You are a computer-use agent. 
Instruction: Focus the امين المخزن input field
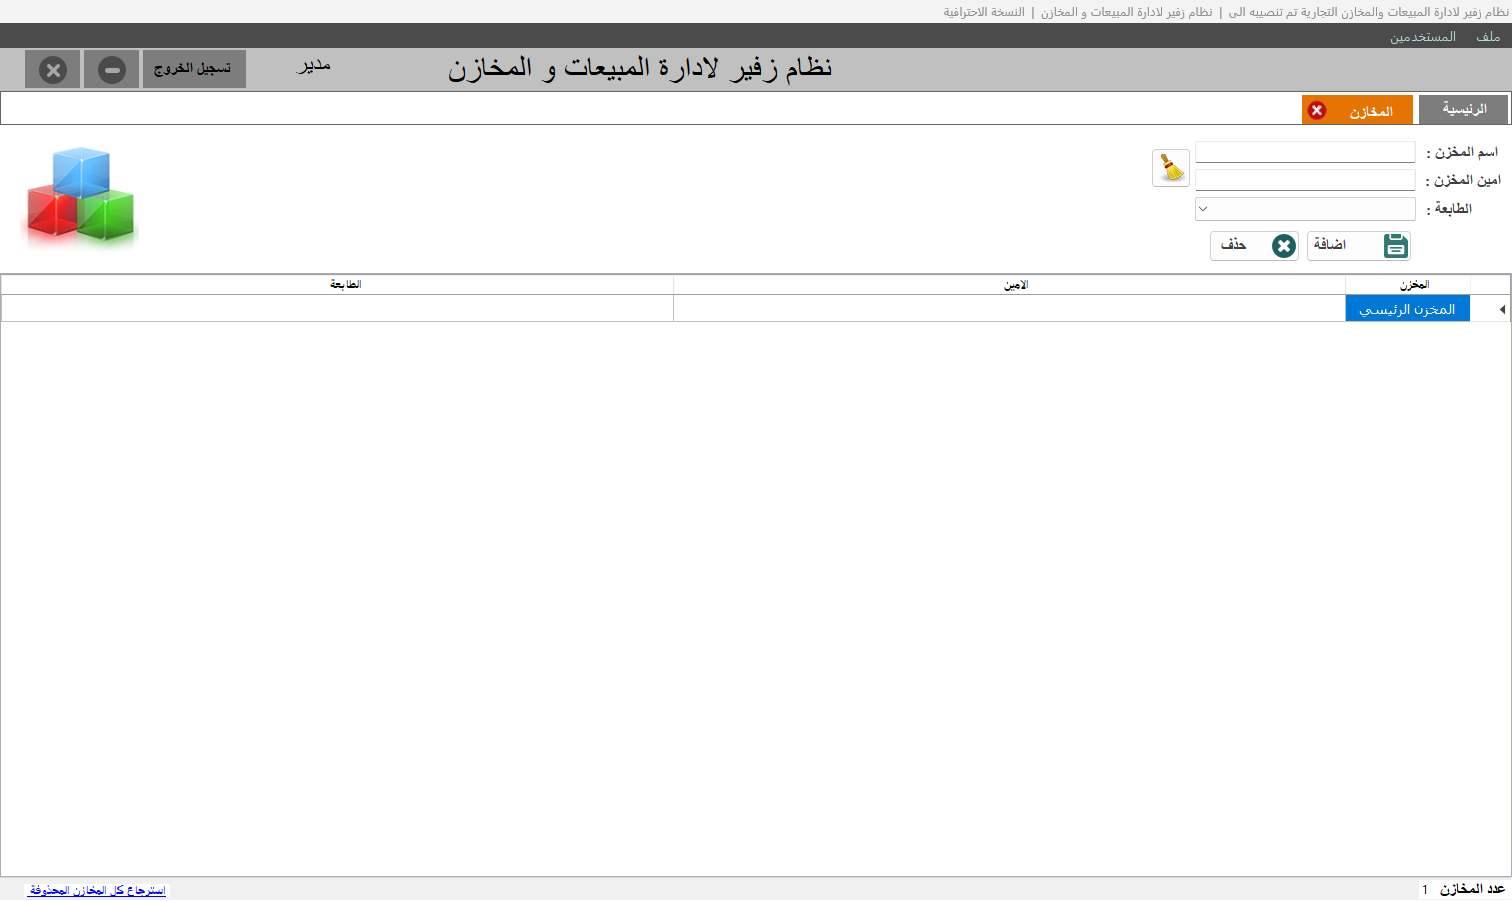point(1305,180)
